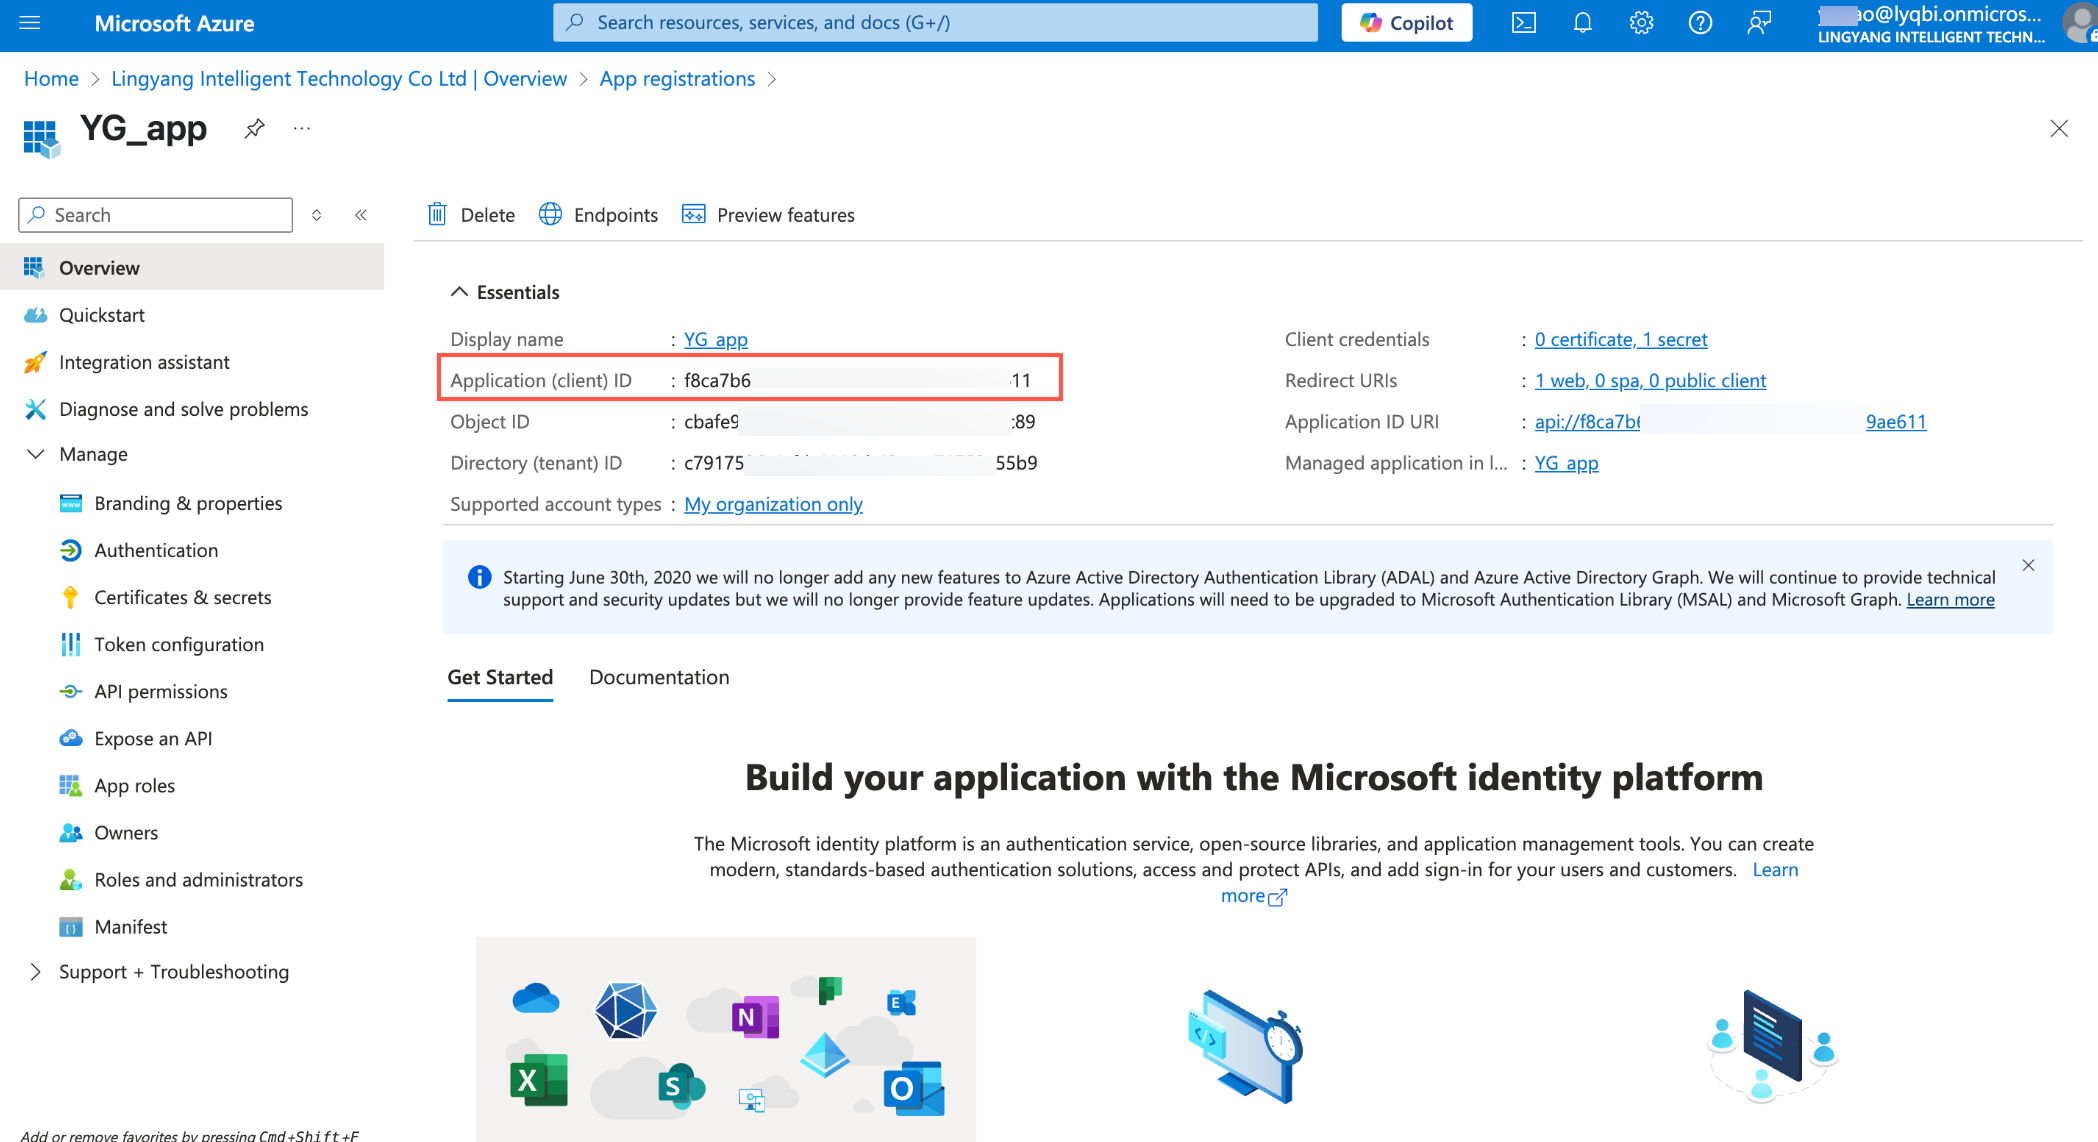Open the notifications bell
Image resolution: width=2098 pixels, height=1142 pixels.
(1582, 23)
